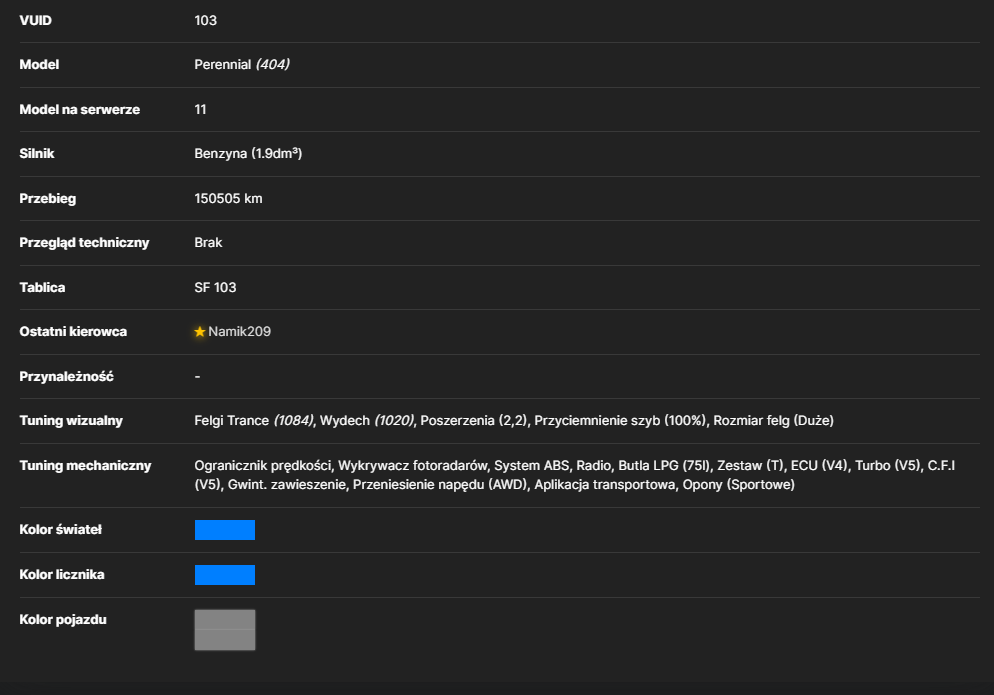
Task: Click the Model na serwerze value 11
Action: pyautogui.click(x=200, y=110)
